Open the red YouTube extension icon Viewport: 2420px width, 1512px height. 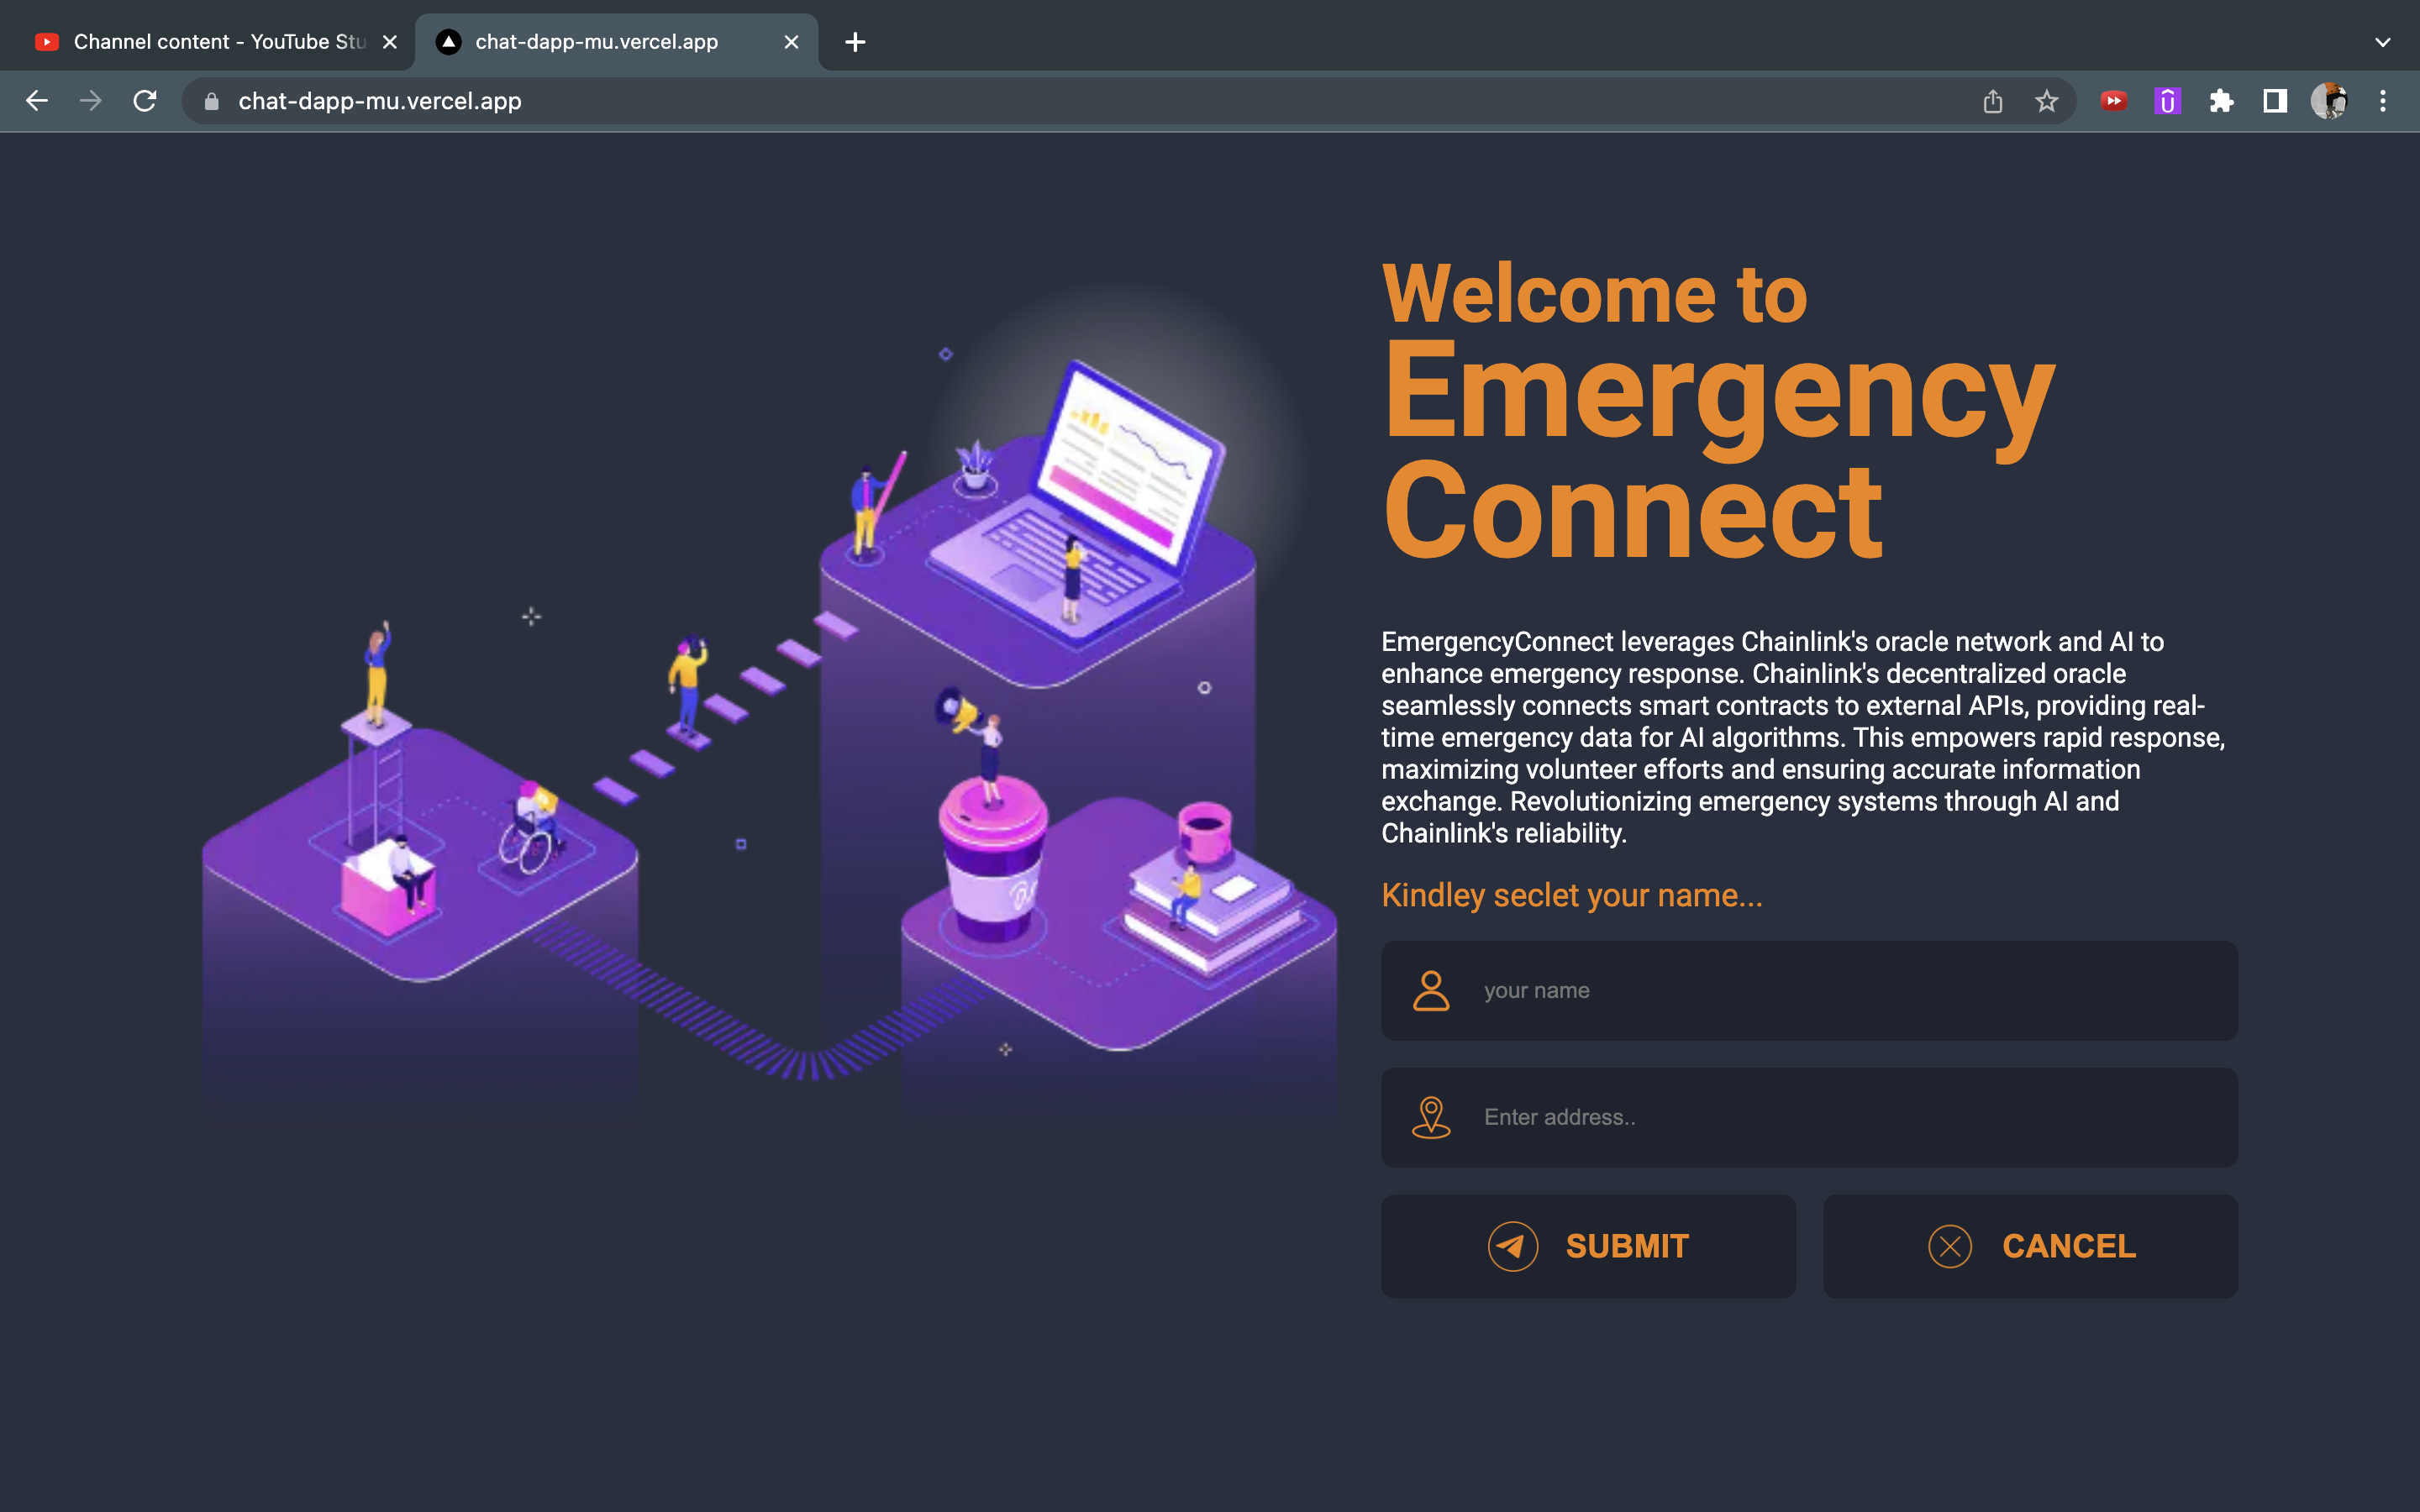[x=2113, y=101]
